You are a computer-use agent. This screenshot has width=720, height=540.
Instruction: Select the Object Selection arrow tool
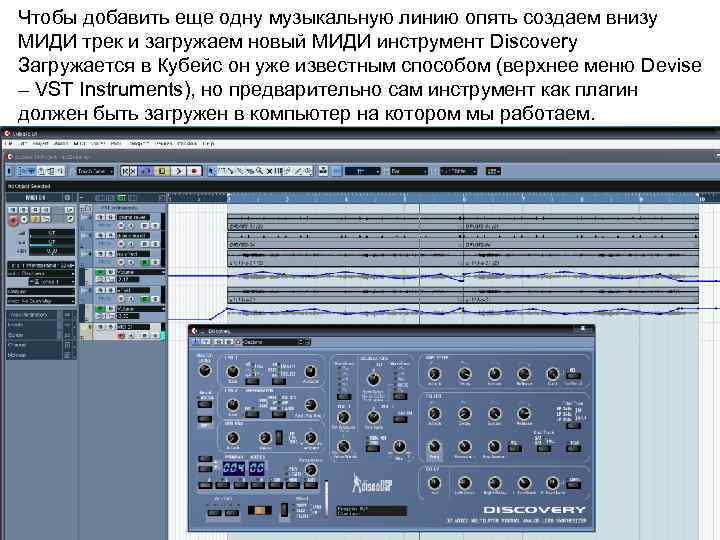pyautogui.click(x=211, y=171)
